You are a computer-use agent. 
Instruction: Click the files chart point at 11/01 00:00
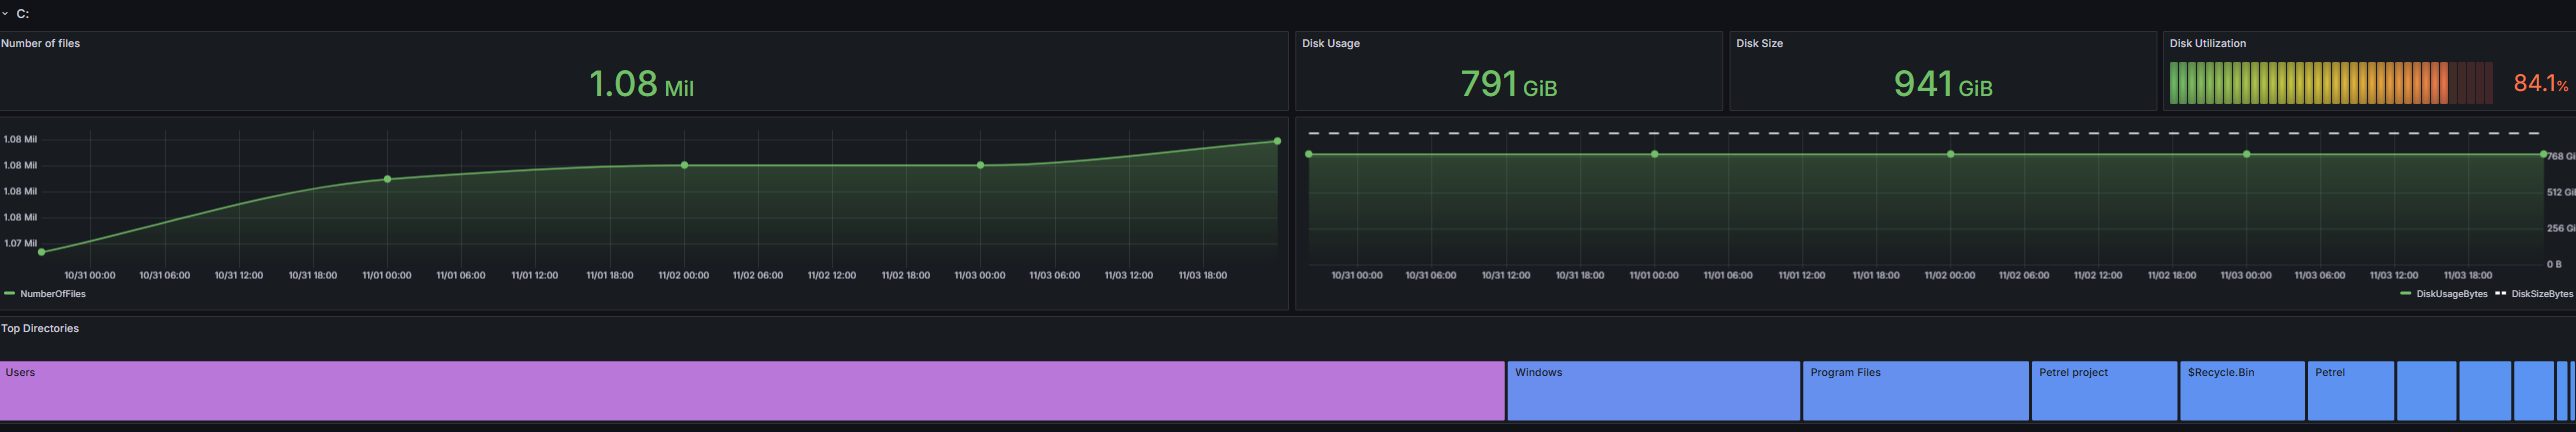pos(387,179)
